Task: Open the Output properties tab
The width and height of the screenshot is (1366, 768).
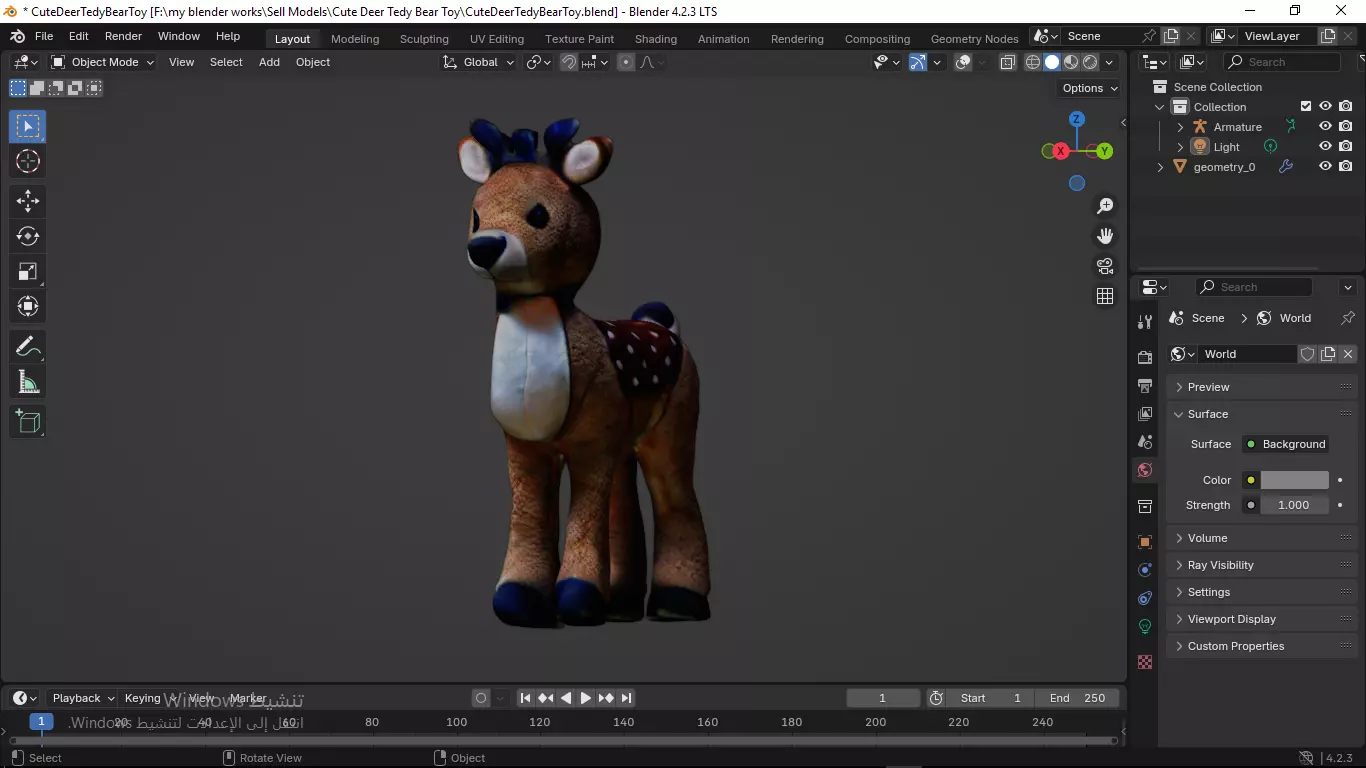Action: pos(1145,385)
